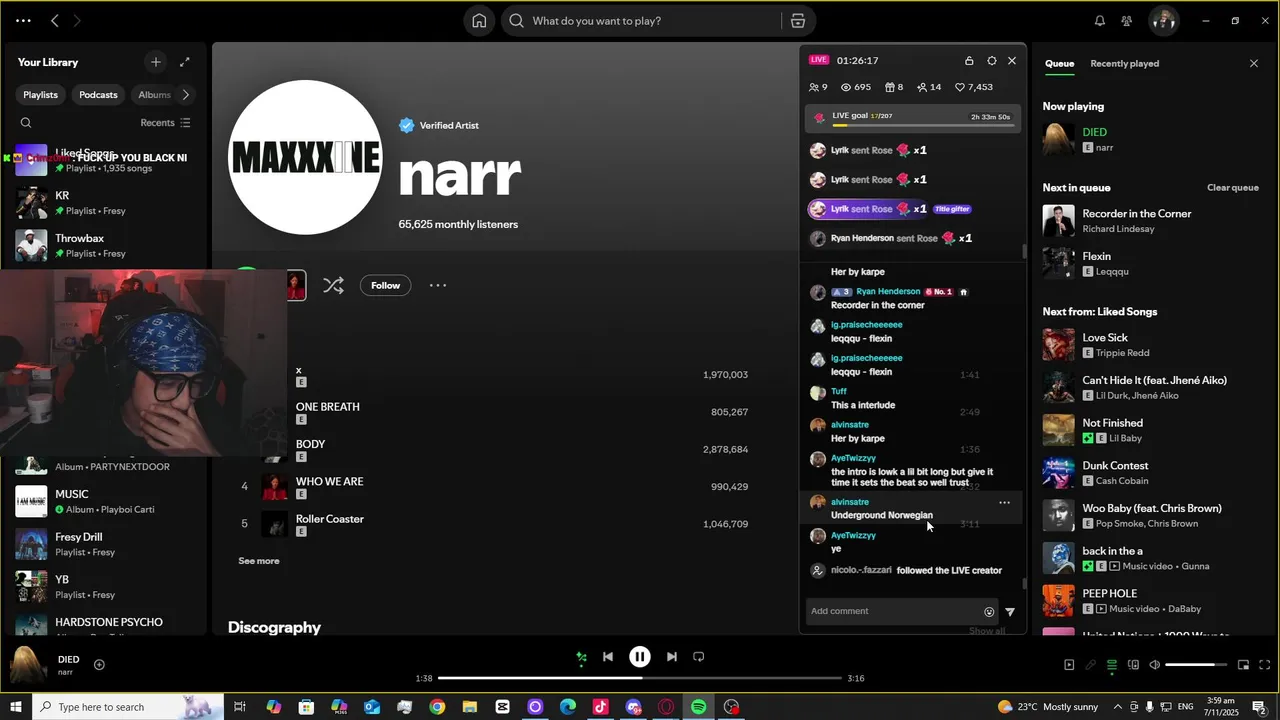
Task: Open Fresy Drill playlist
Action: (x=104, y=544)
